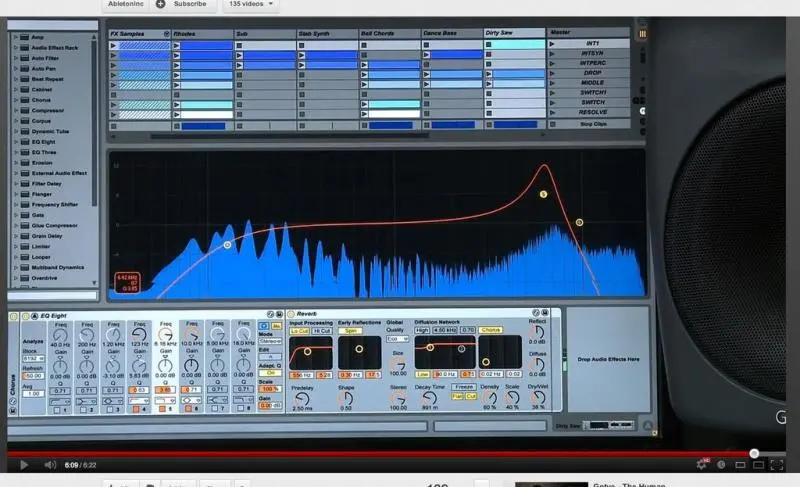
Task: Expand the Compressor folder in the browser
Action: pos(16,110)
